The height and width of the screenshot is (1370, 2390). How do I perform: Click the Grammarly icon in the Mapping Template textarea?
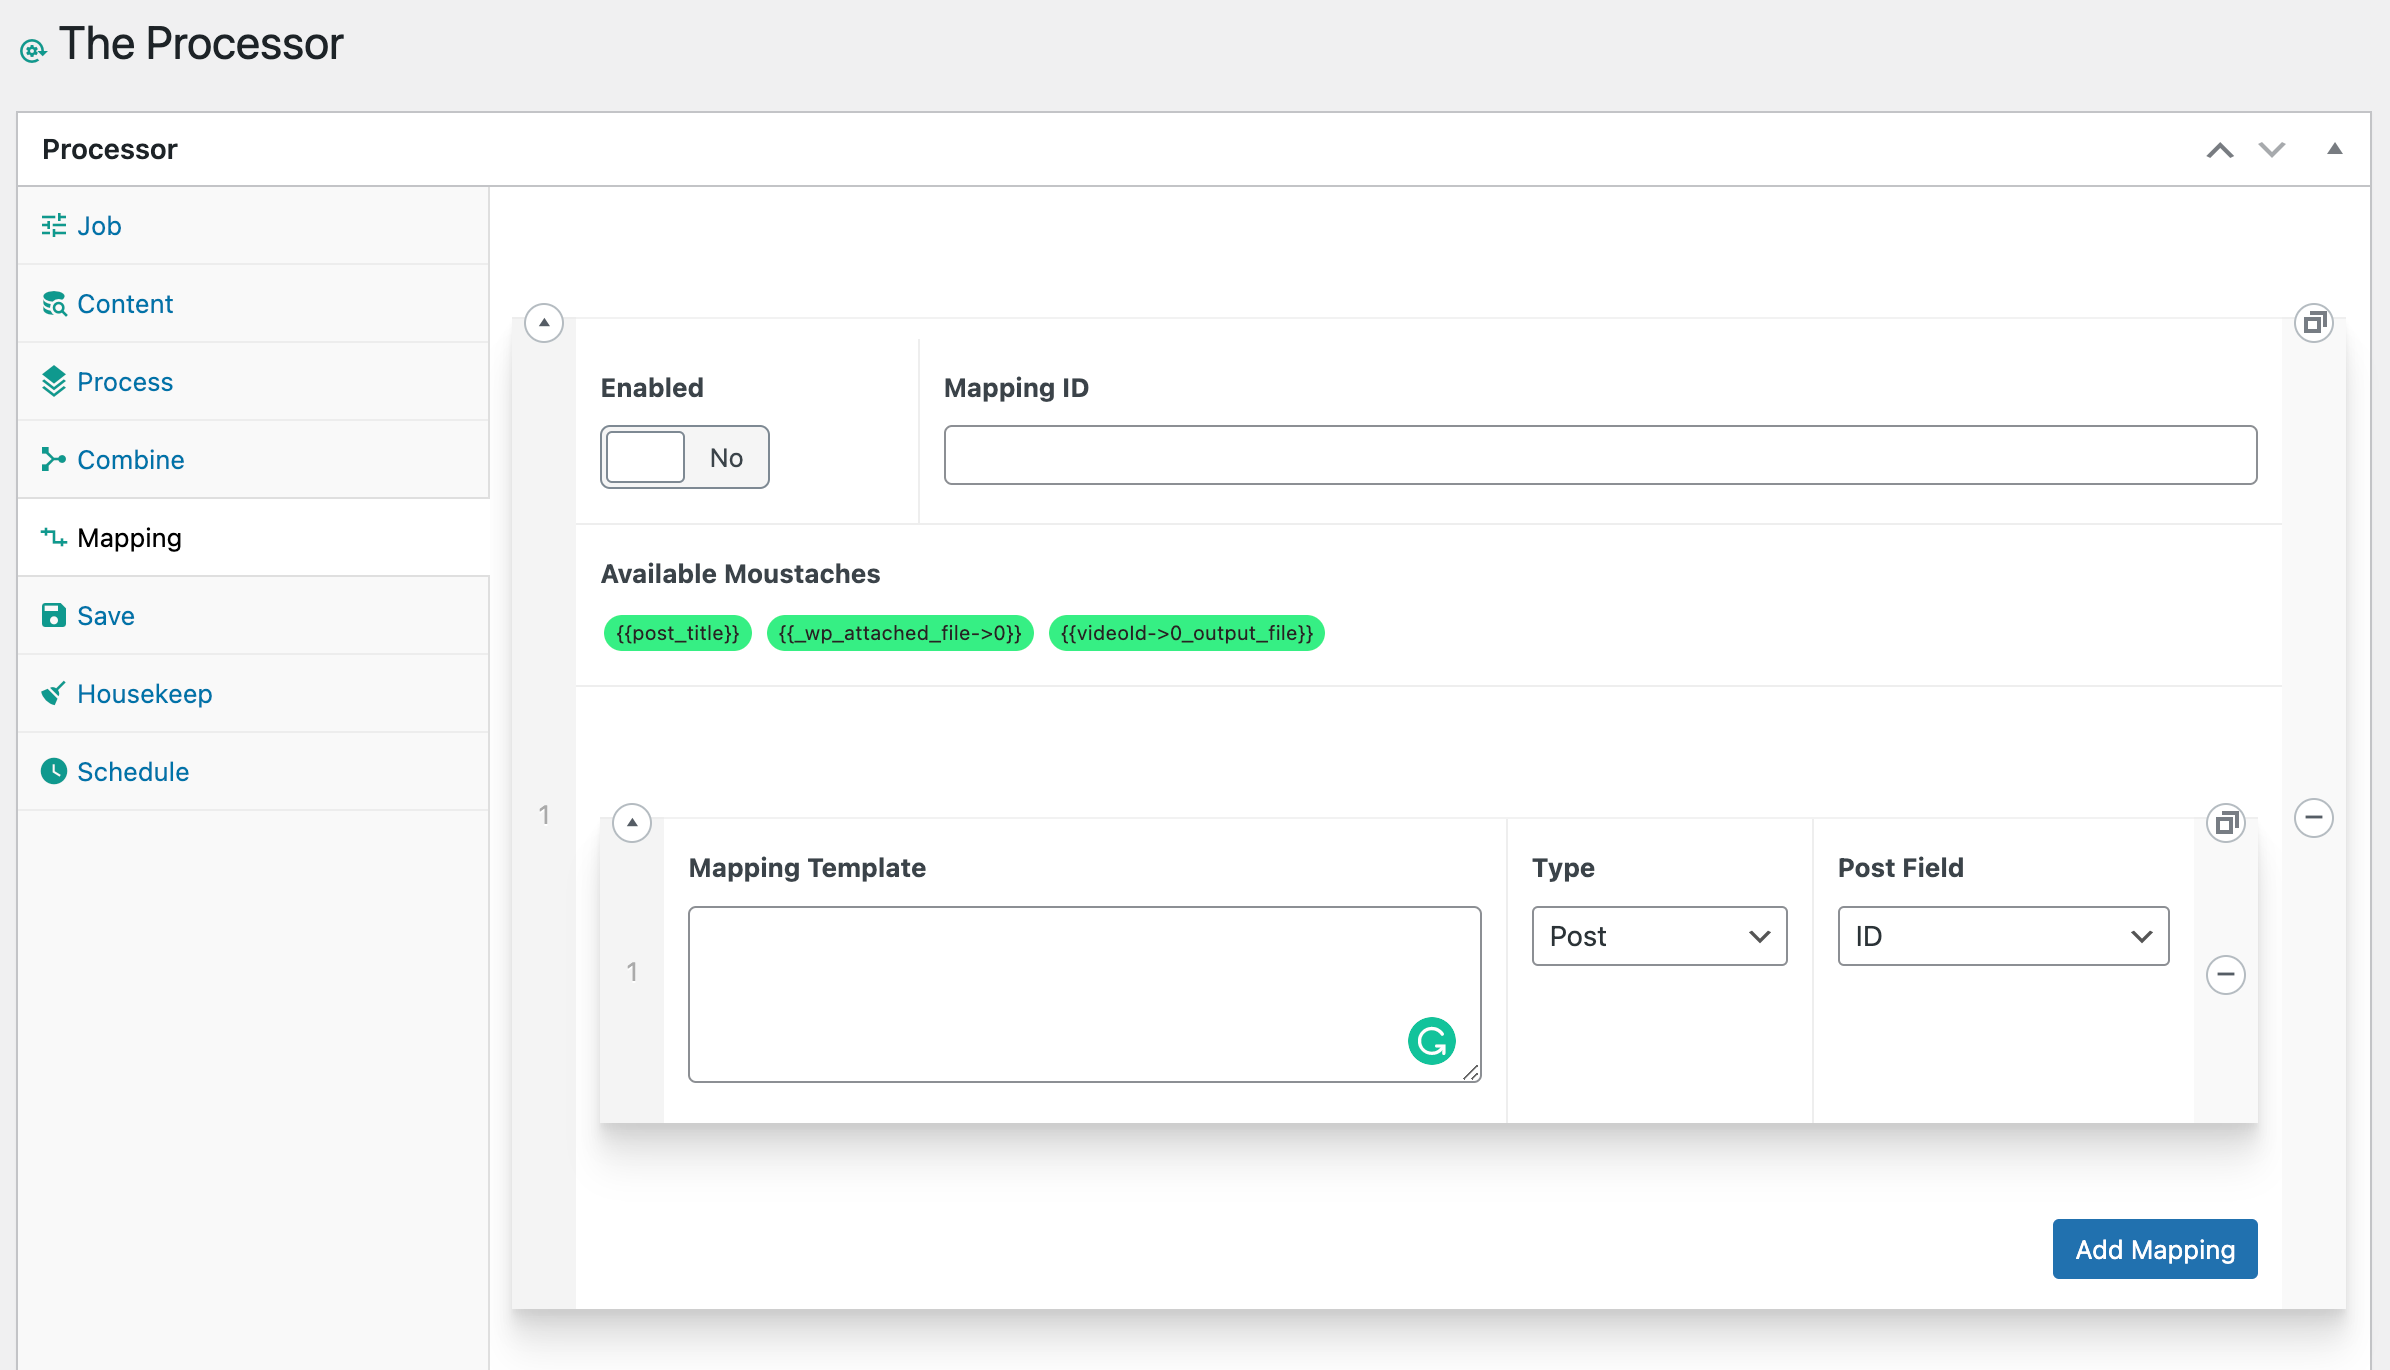(1431, 1041)
